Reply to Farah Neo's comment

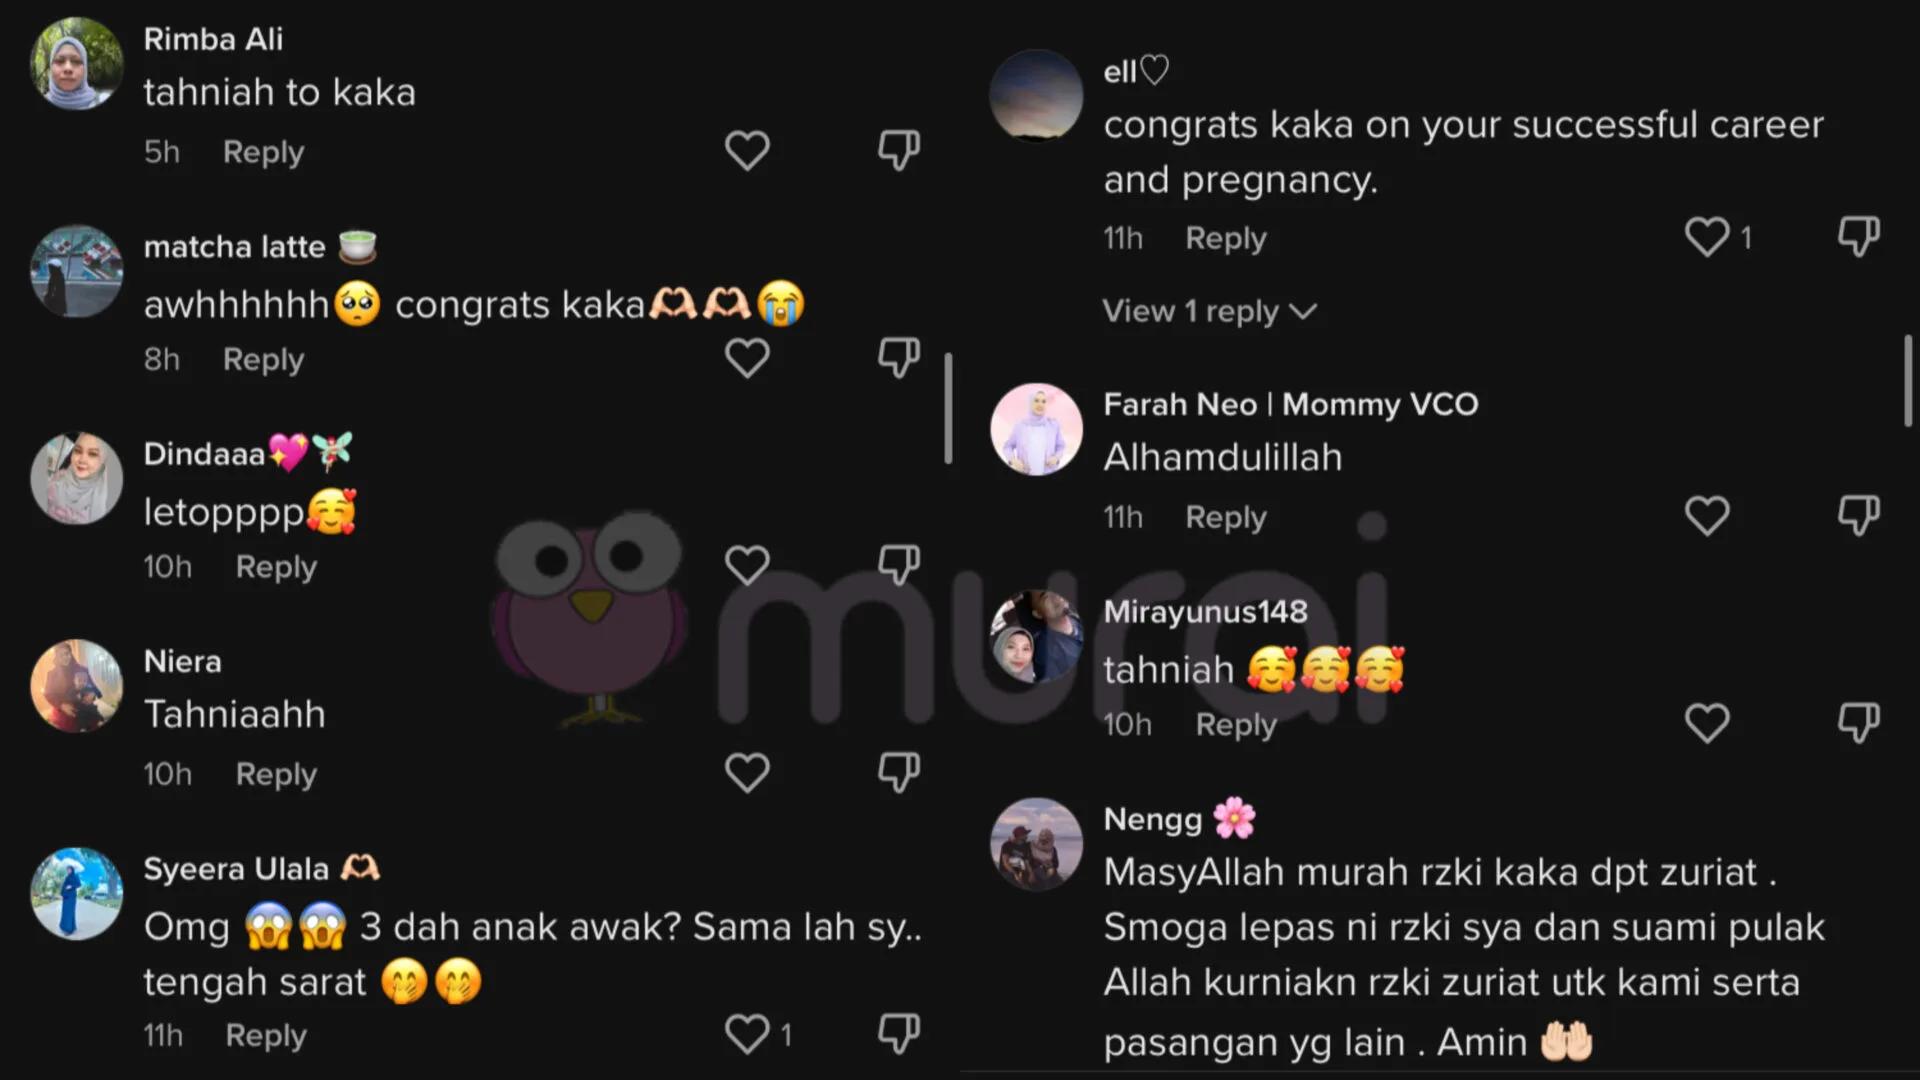[x=1226, y=517]
